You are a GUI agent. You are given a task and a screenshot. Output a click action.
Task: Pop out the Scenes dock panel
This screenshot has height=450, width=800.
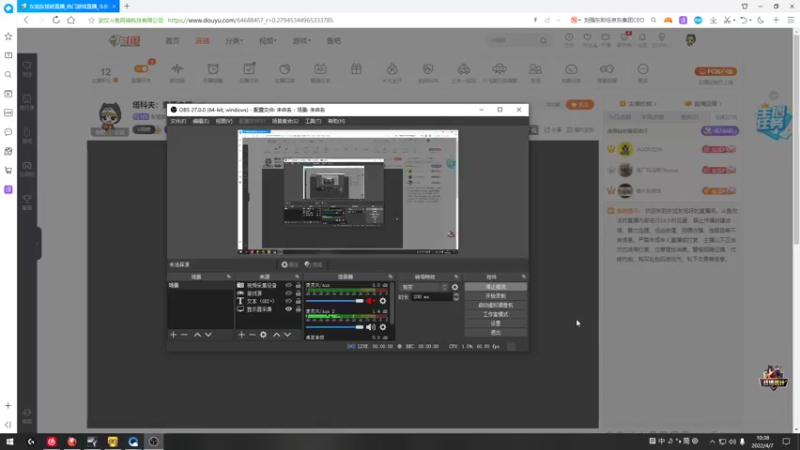click(x=229, y=277)
